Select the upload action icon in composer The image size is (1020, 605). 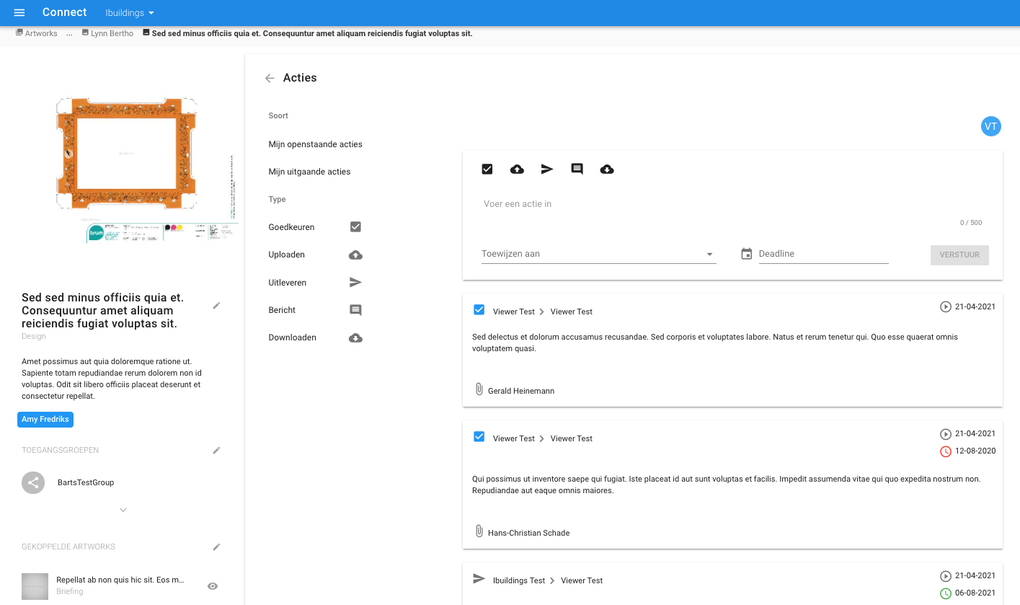click(517, 170)
